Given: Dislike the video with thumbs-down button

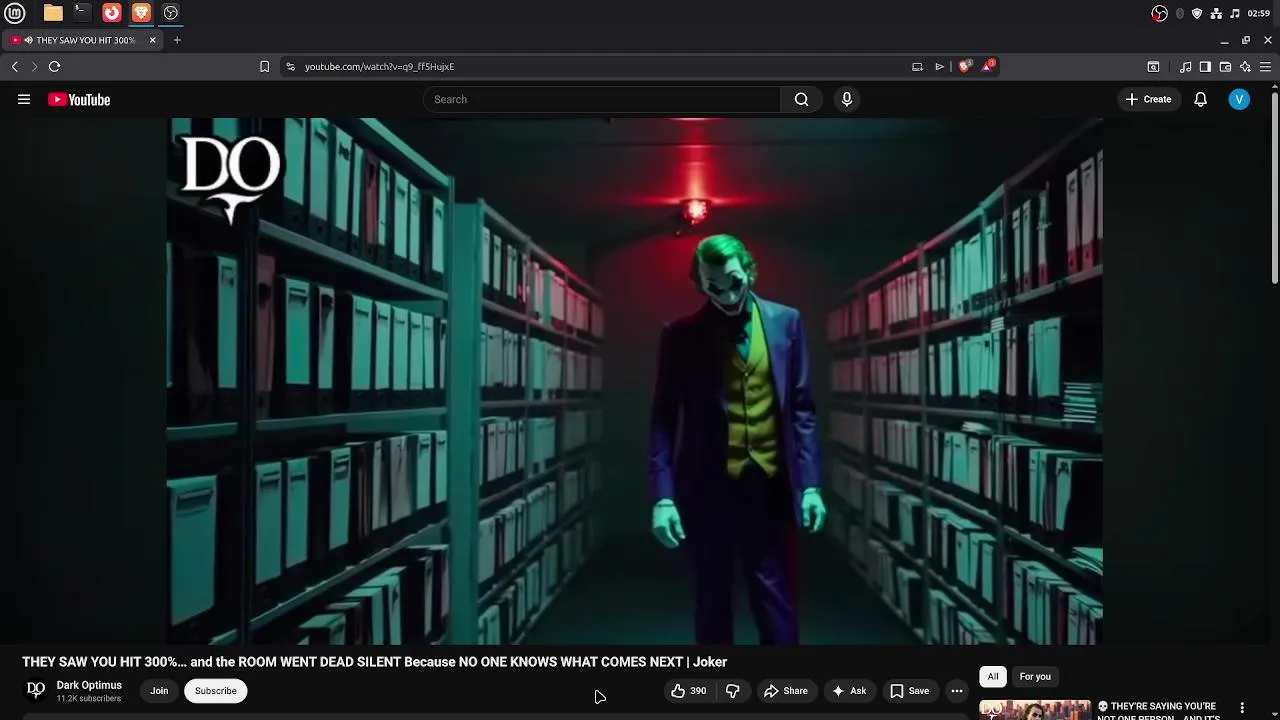Looking at the screenshot, I should (x=733, y=691).
